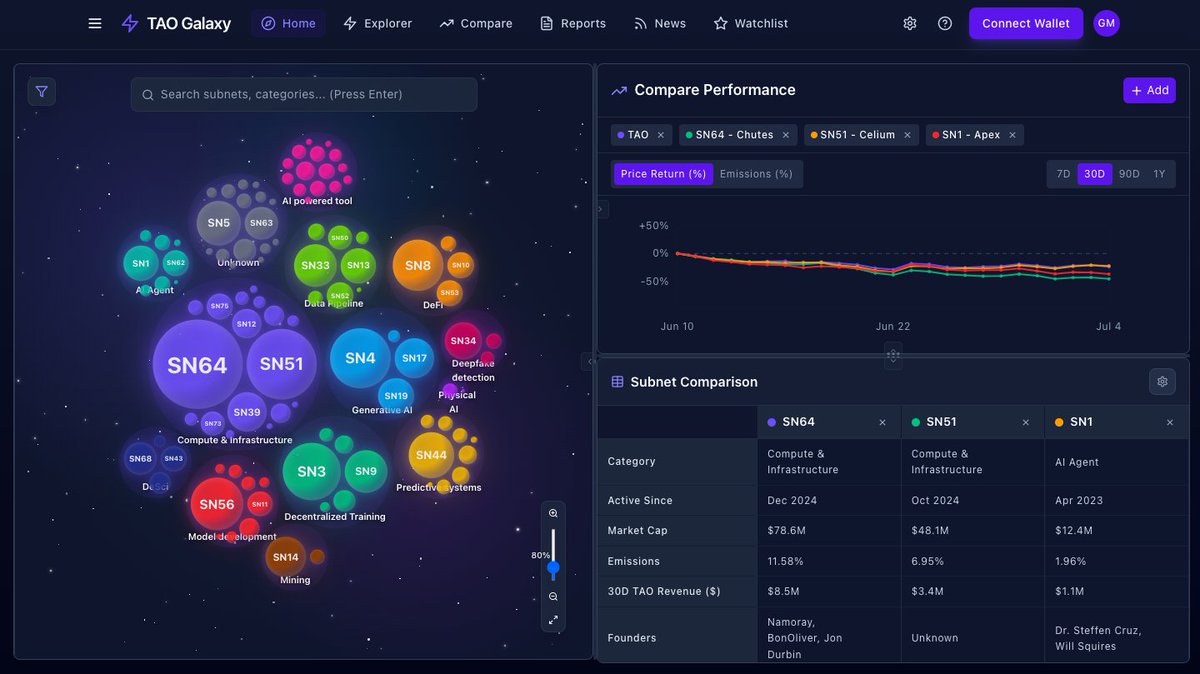Open Subnet Comparison settings gear

coord(1162,381)
